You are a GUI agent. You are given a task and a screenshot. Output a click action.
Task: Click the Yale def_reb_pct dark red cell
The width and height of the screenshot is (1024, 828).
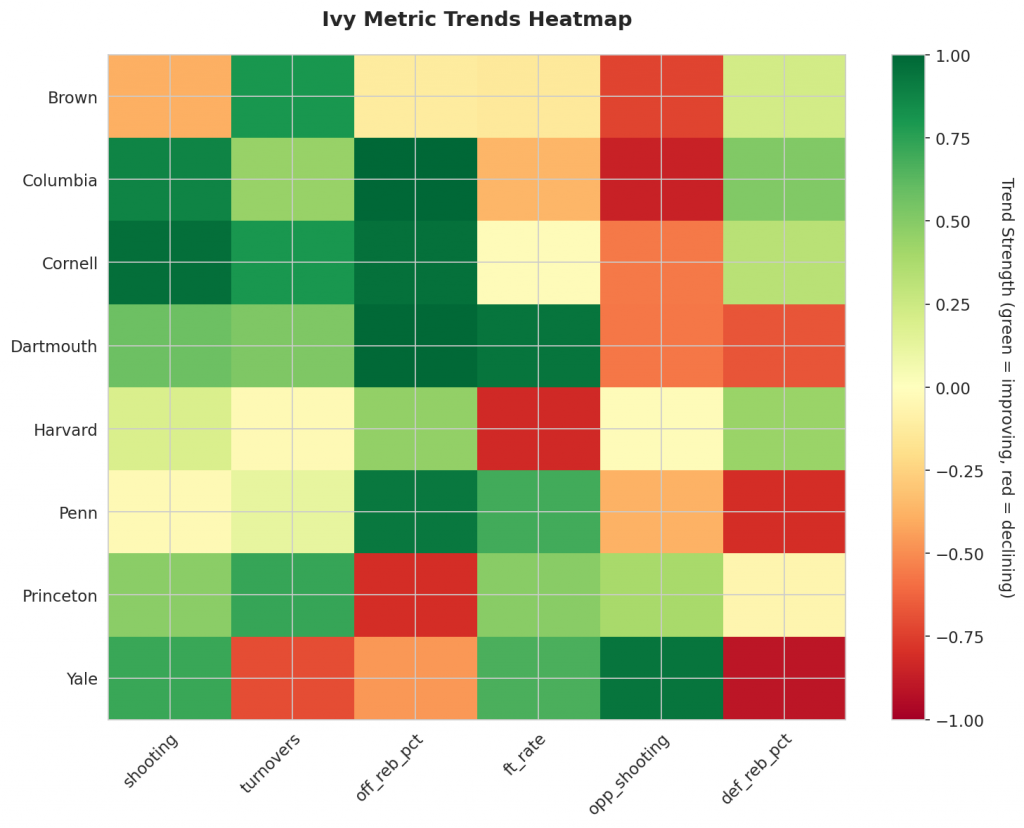784,678
